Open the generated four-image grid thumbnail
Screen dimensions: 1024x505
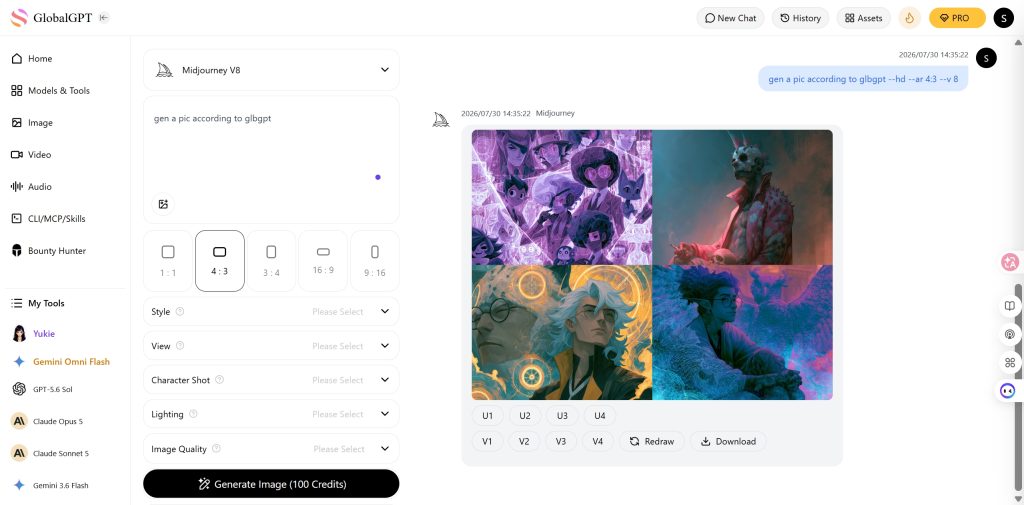[652, 265]
